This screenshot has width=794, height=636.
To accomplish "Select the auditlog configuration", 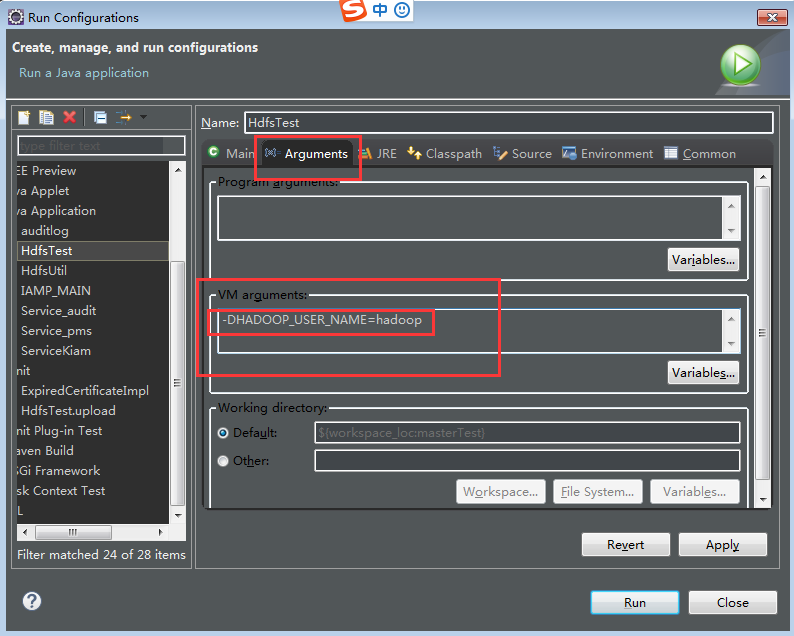I will point(45,231).
